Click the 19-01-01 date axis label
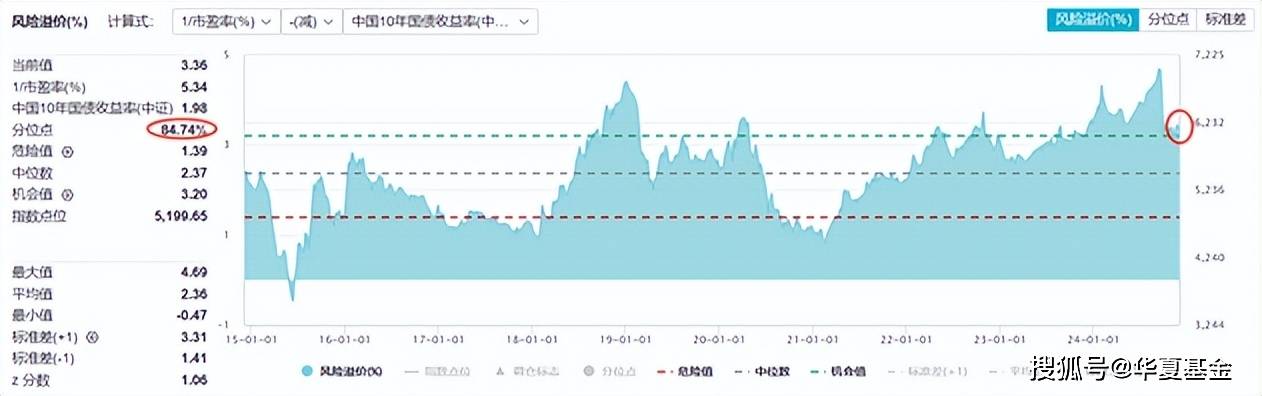1262x396 pixels. 626,339
